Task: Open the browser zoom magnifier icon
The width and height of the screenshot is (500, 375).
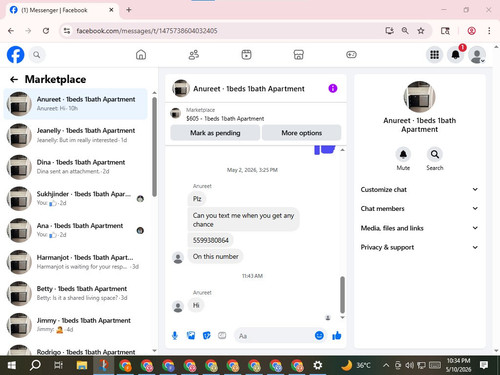Action: 405,31
